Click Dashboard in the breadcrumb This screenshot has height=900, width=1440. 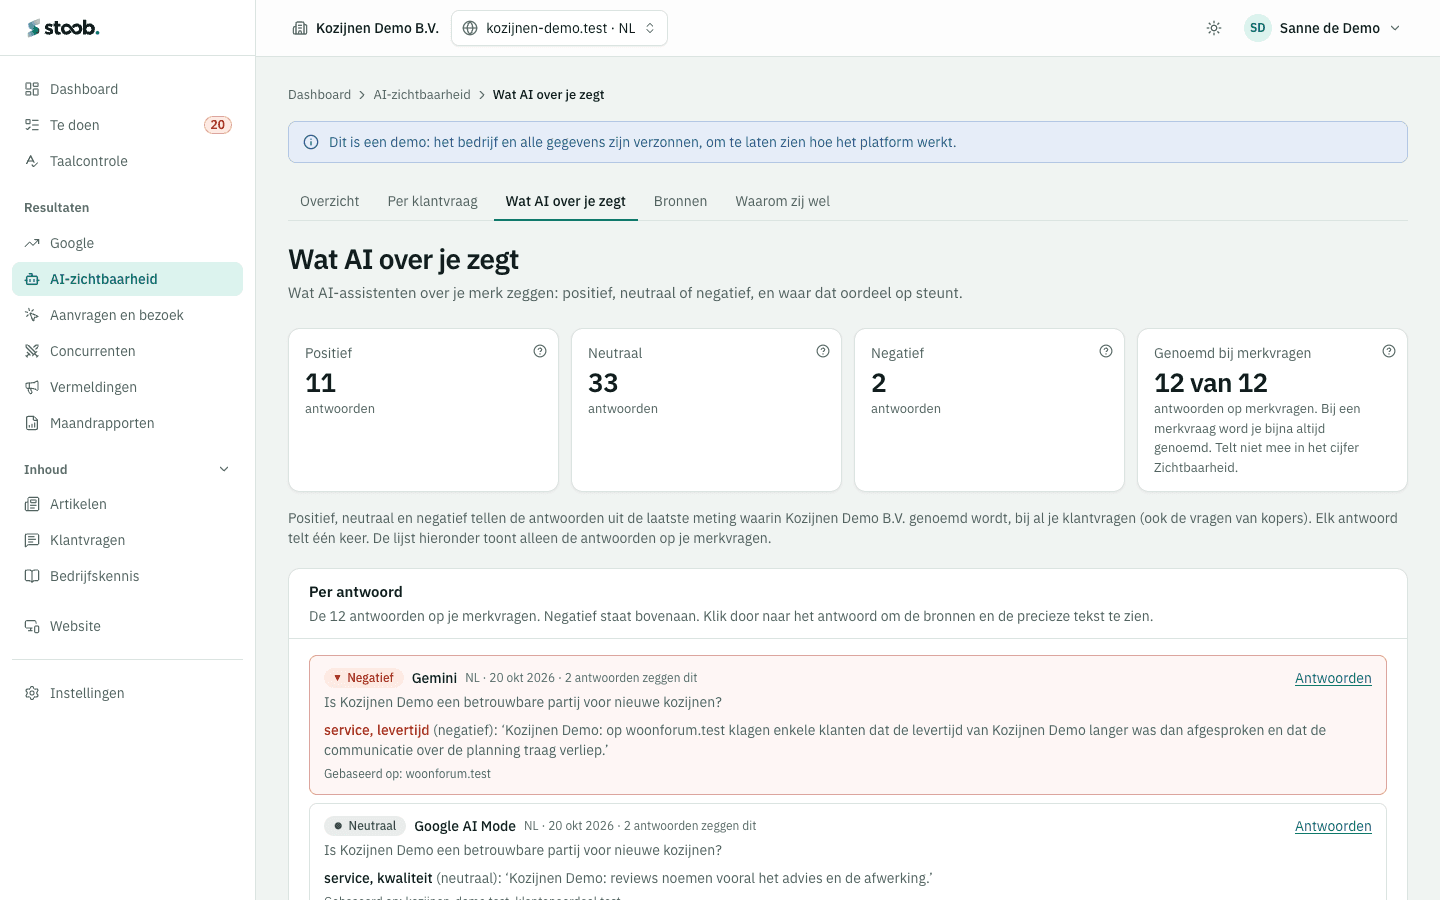tap(319, 95)
